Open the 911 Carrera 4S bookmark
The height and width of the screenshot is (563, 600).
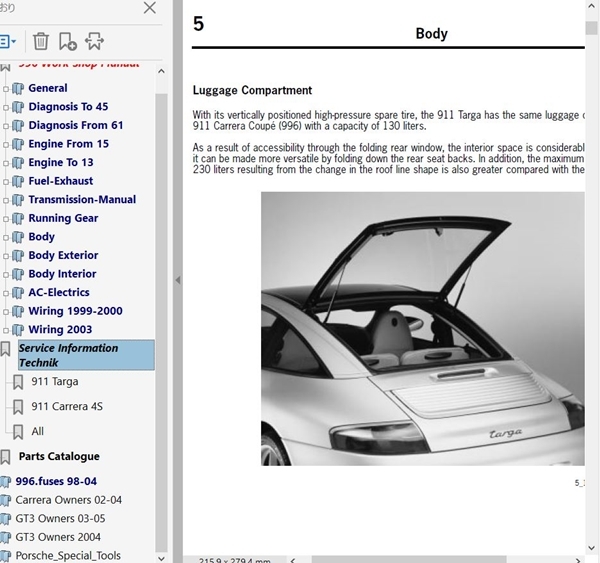67,406
